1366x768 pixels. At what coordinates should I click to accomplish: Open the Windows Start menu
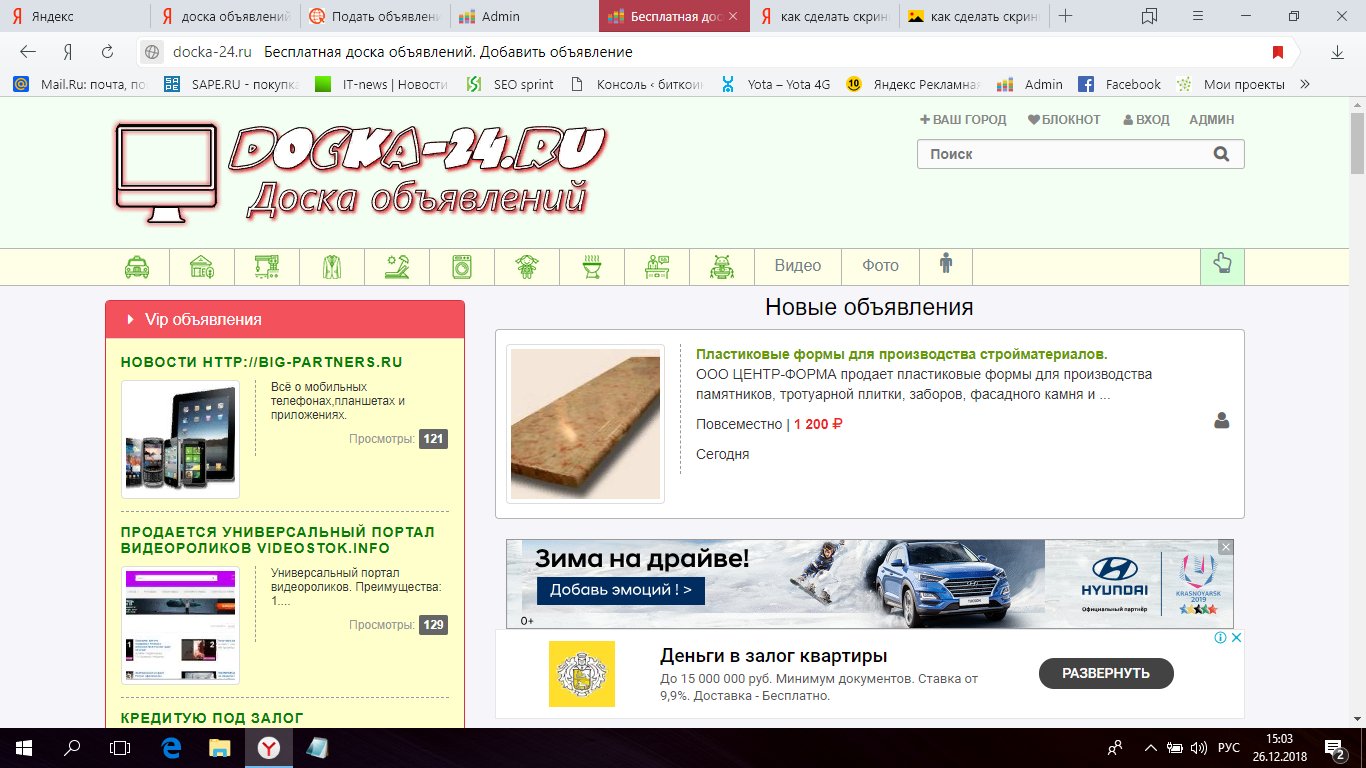[x=22, y=747]
